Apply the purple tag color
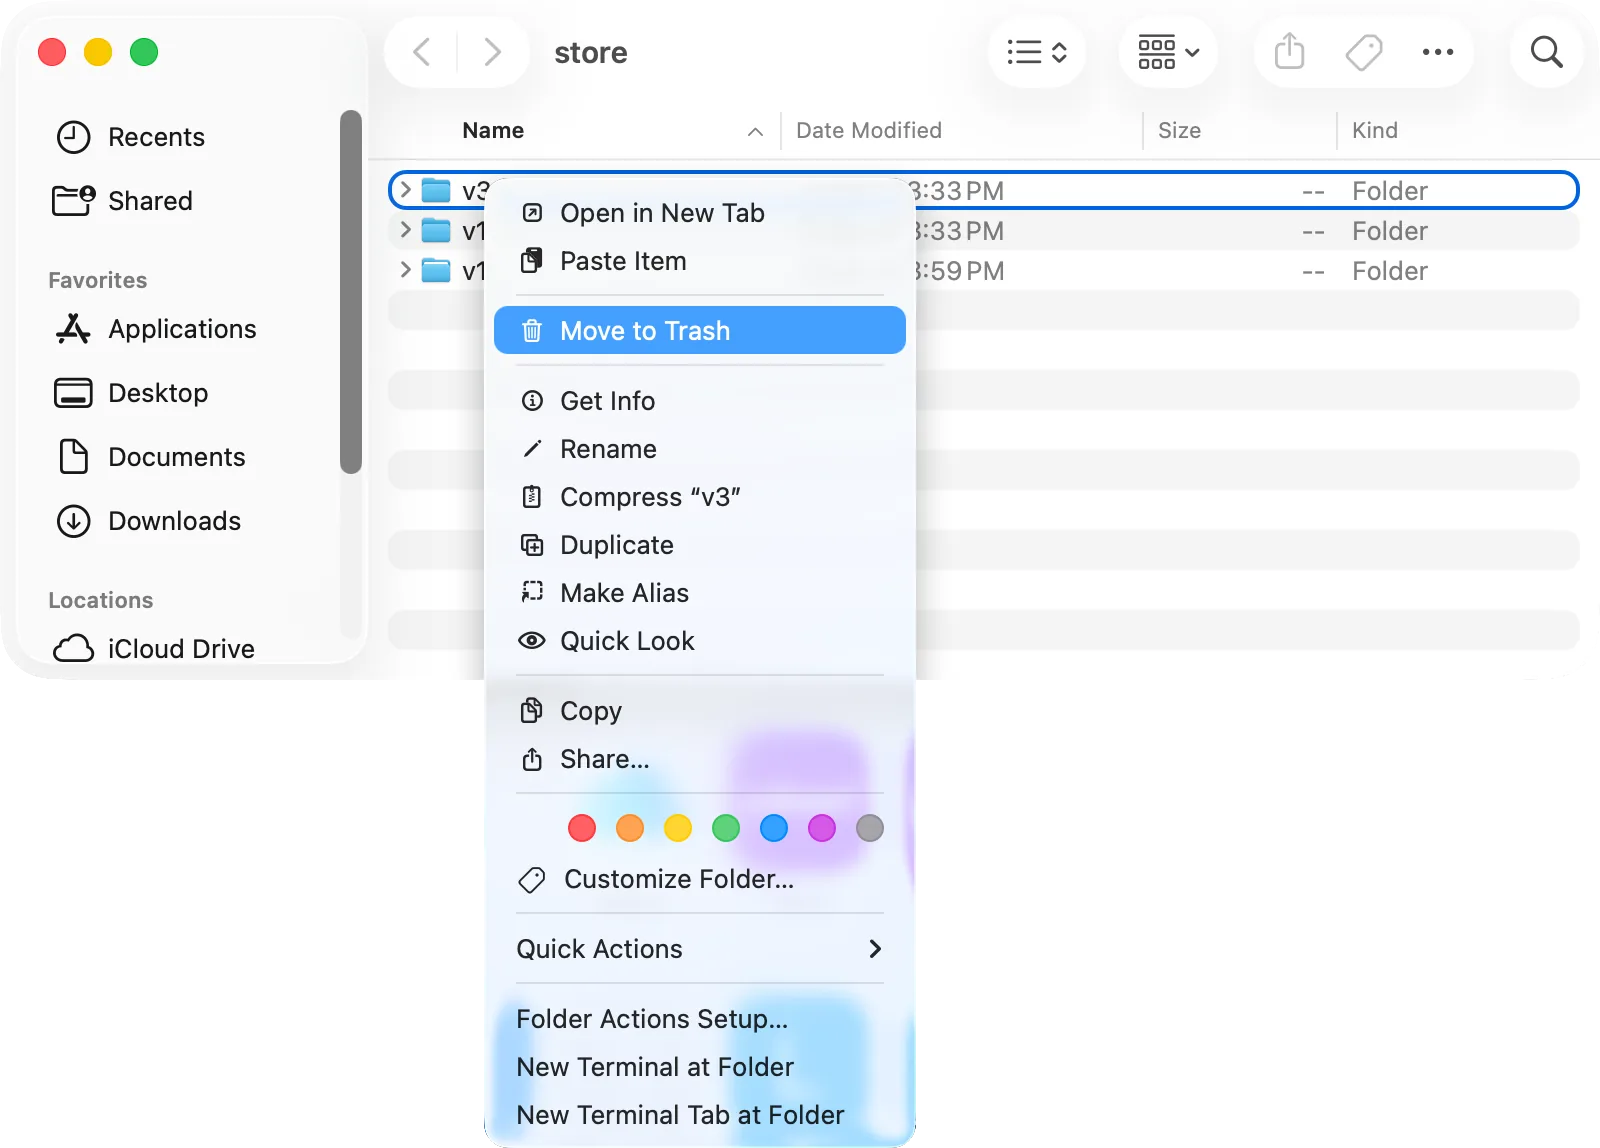The height and width of the screenshot is (1148, 1600). [x=822, y=828]
